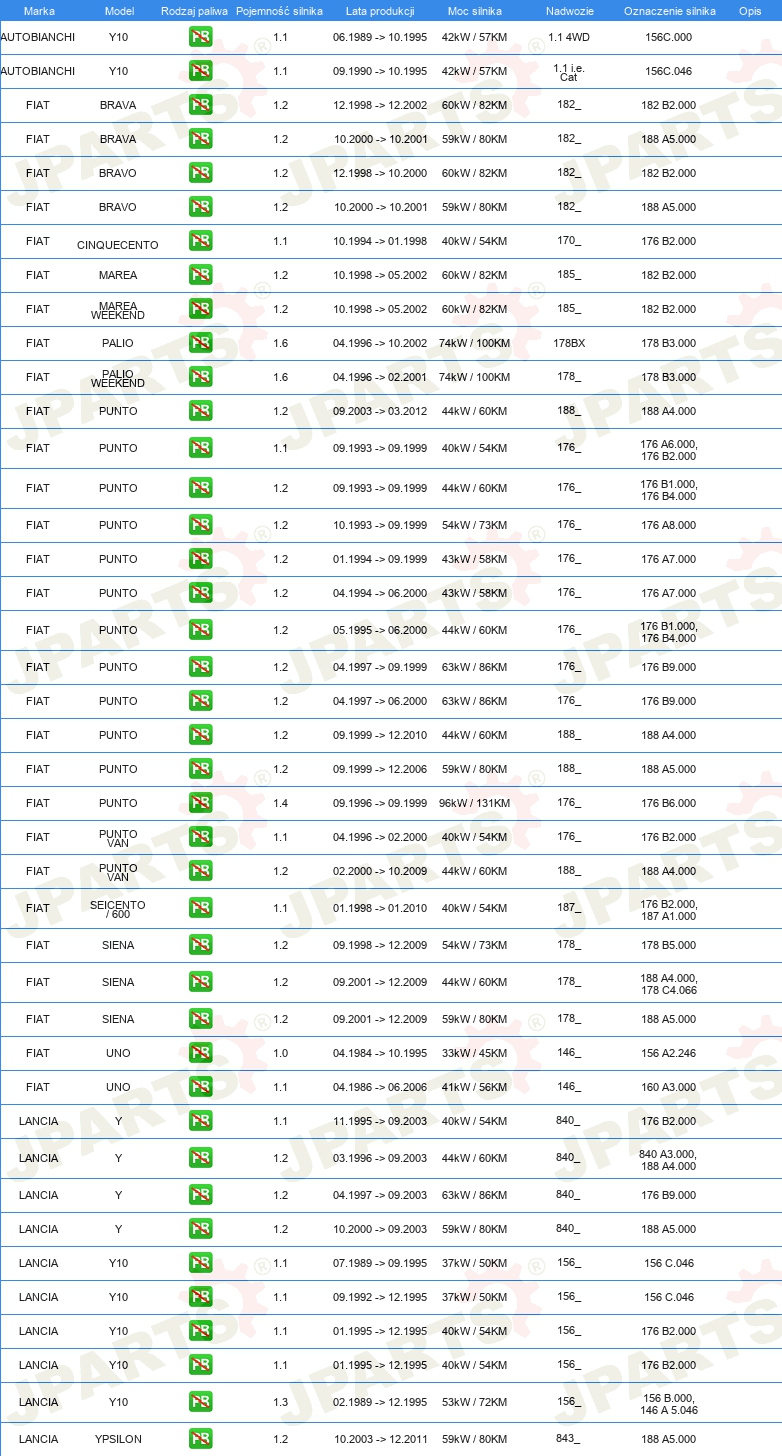The image size is (782, 1456).
Task: Click fuel icon in Fiat Palio 178BX row
Action: [200, 343]
